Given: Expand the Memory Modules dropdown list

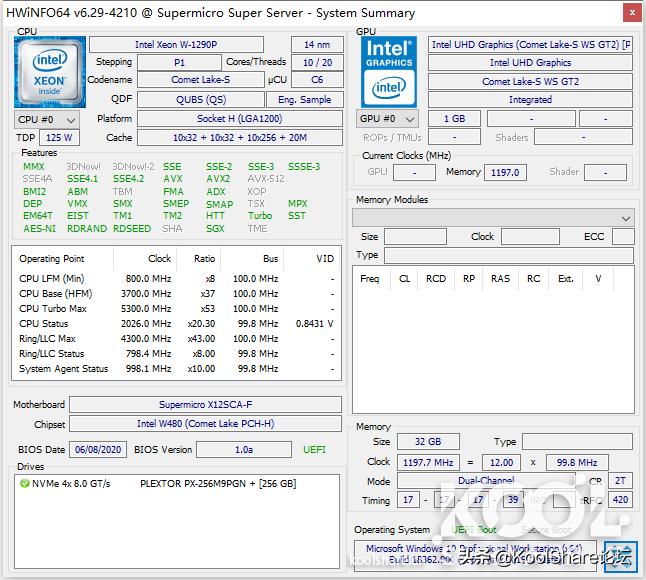Looking at the screenshot, I should click(x=626, y=218).
